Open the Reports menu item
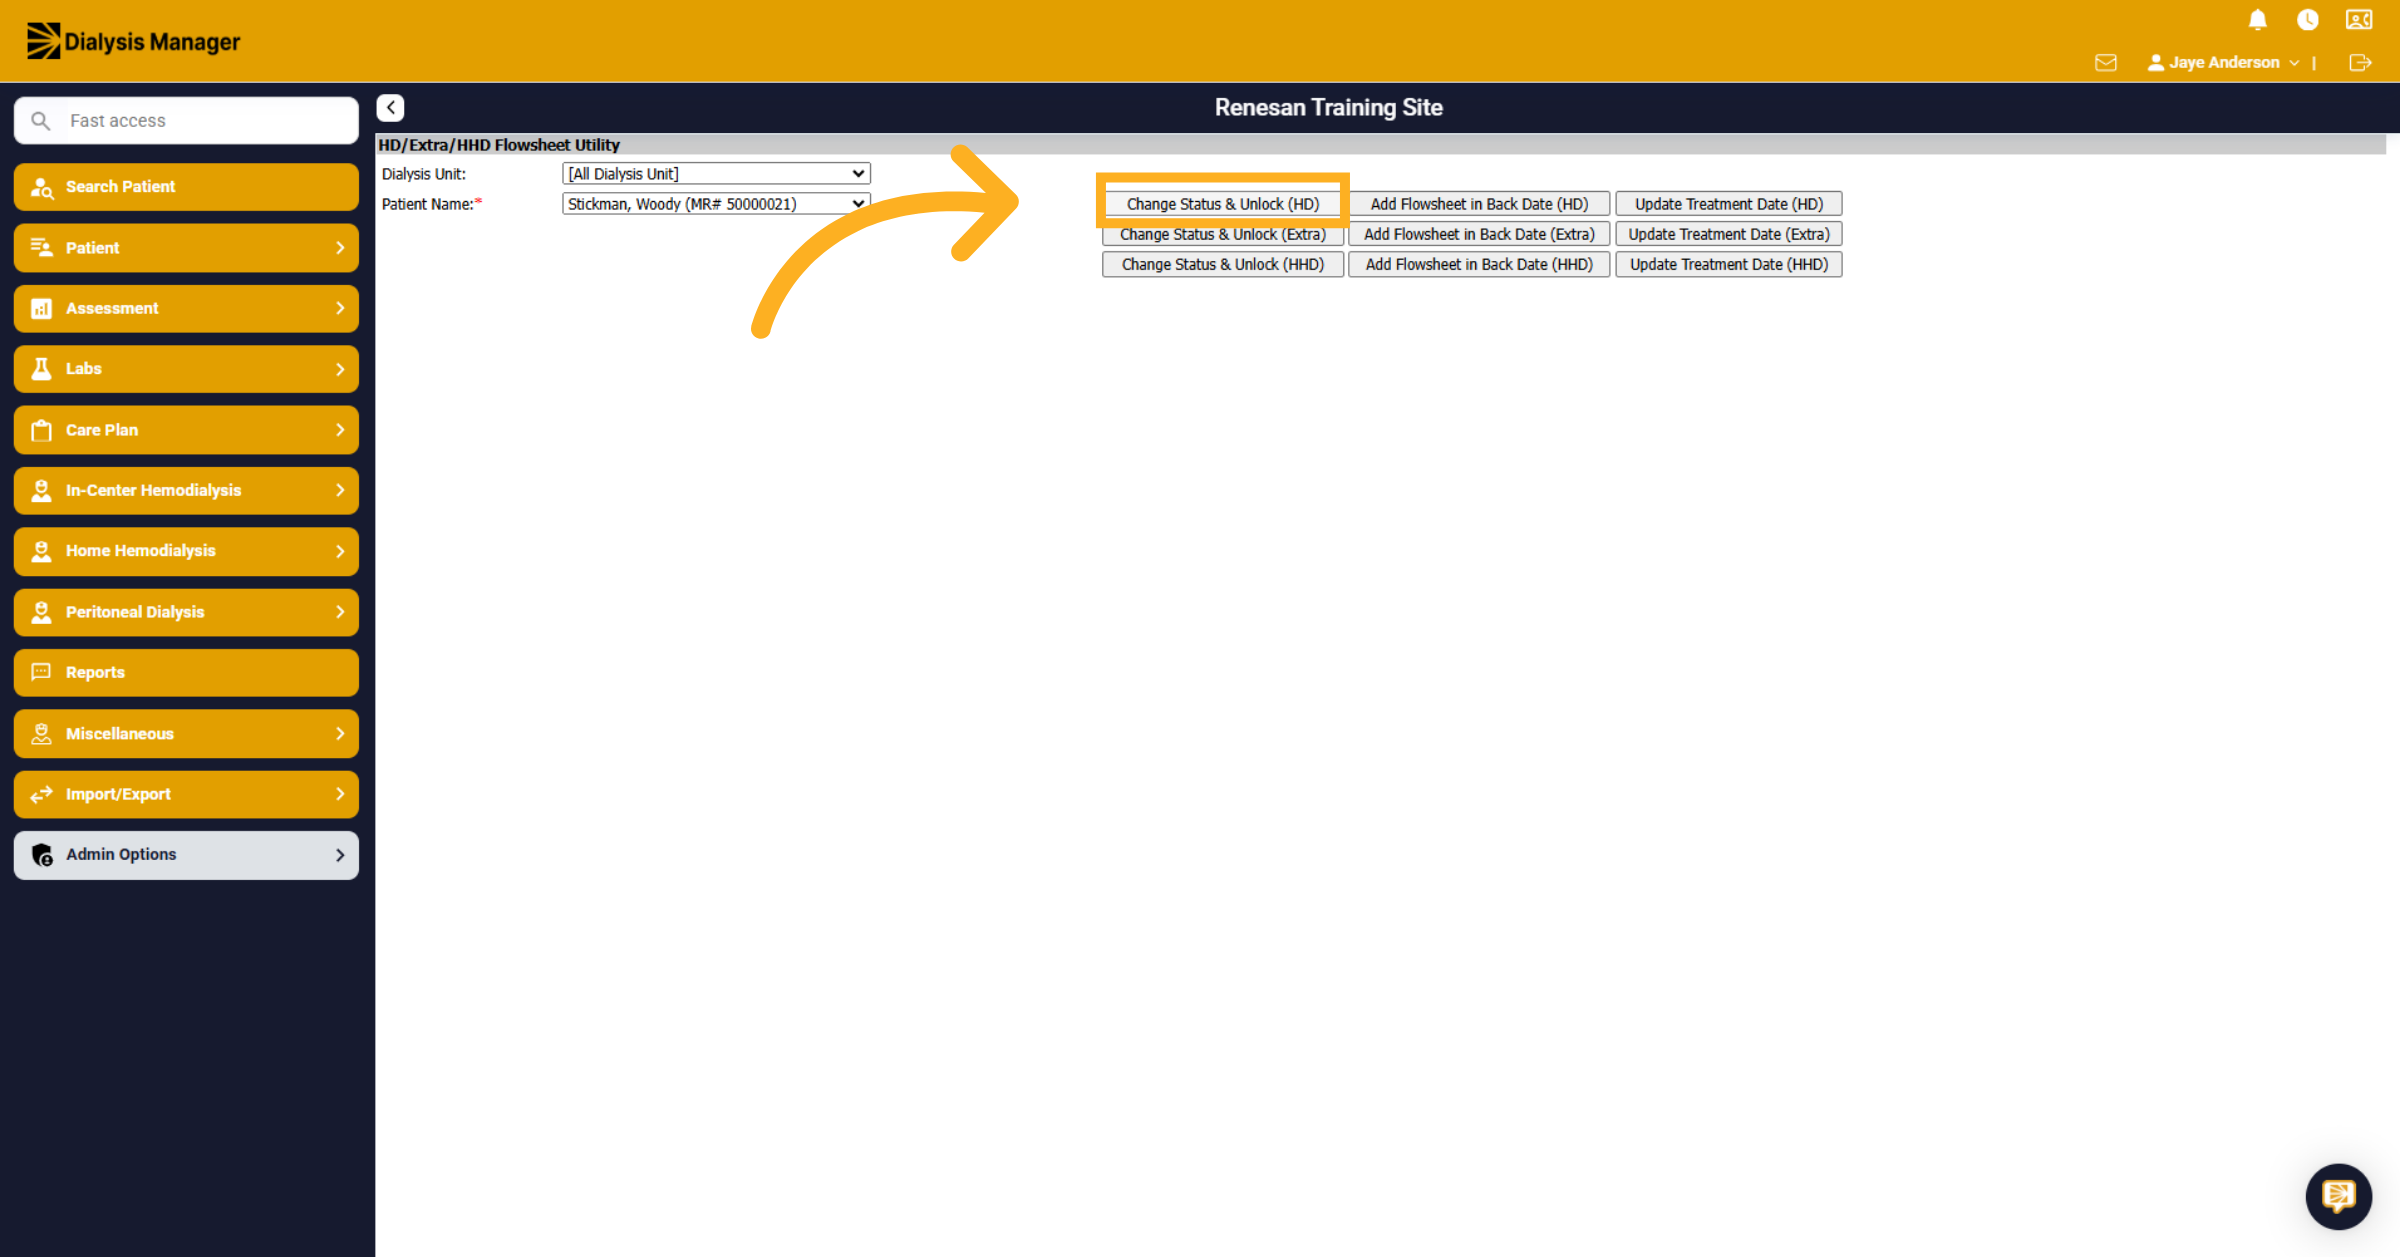The image size is (2400, 1257). pyautogui.click(x=186, y=673)
